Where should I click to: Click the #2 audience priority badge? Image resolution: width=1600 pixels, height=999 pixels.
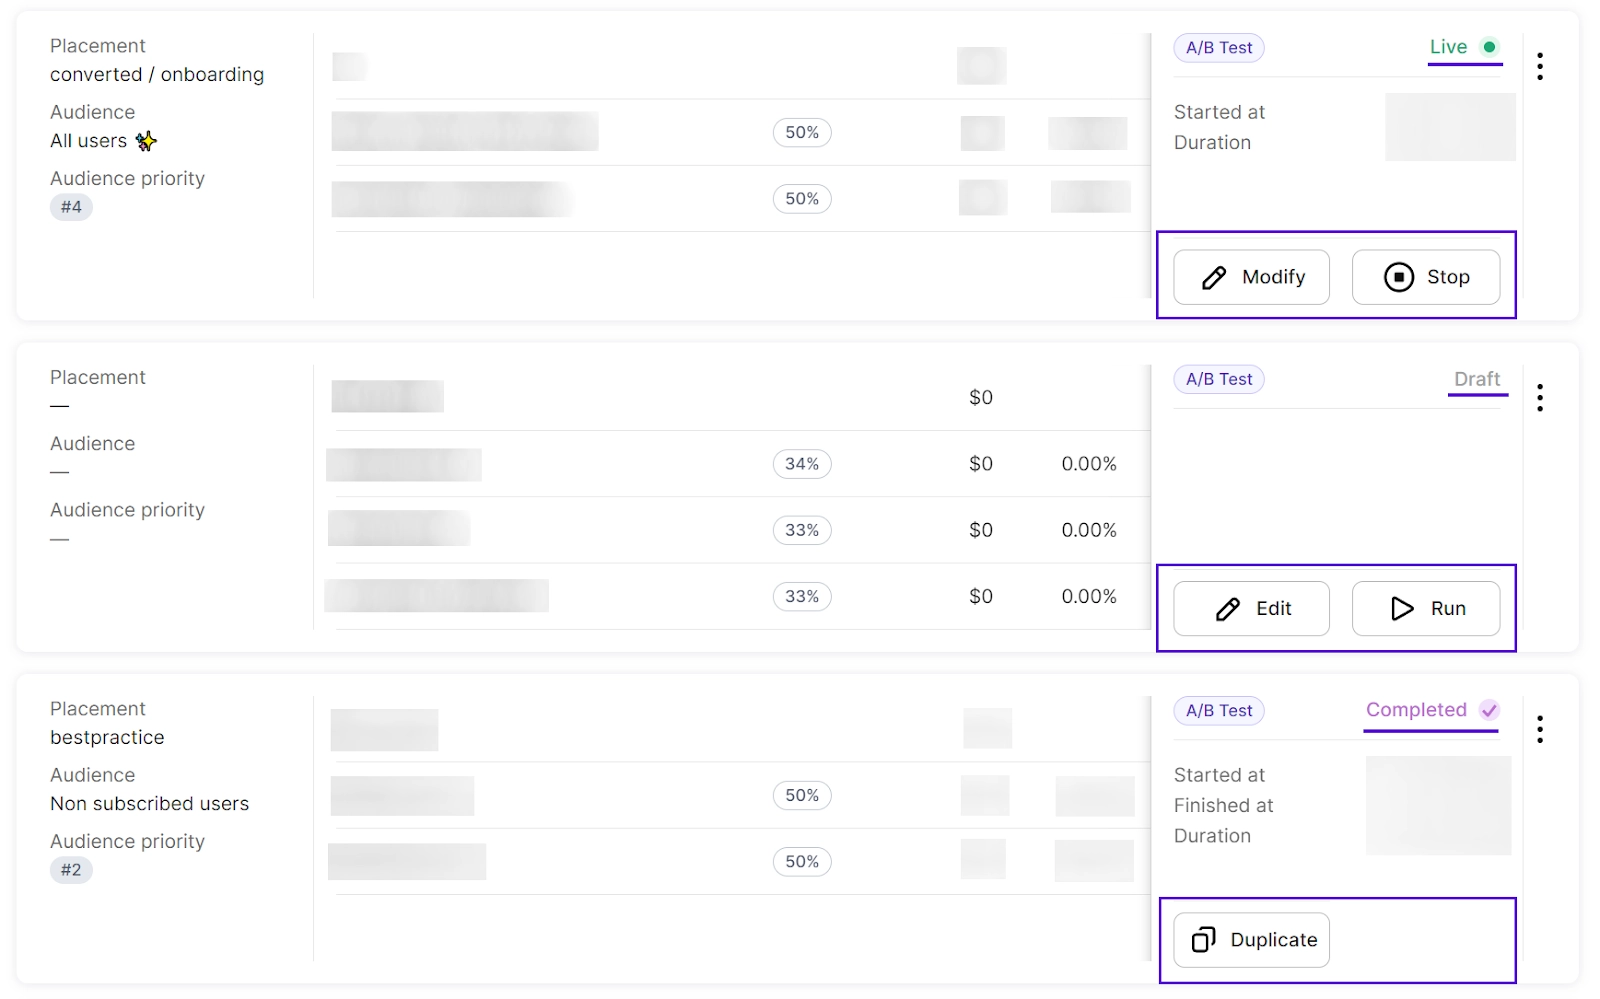(71, 870)
